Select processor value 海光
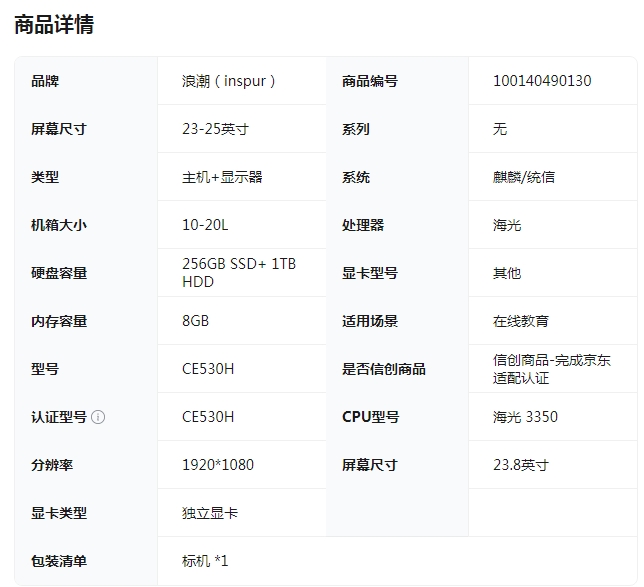Screen dimensions: 644x587 tap(507, 225)
